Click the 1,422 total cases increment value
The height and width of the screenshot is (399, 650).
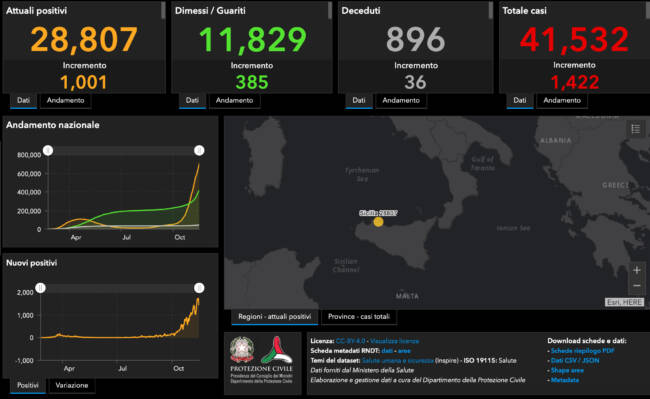(x=575, y=82)
